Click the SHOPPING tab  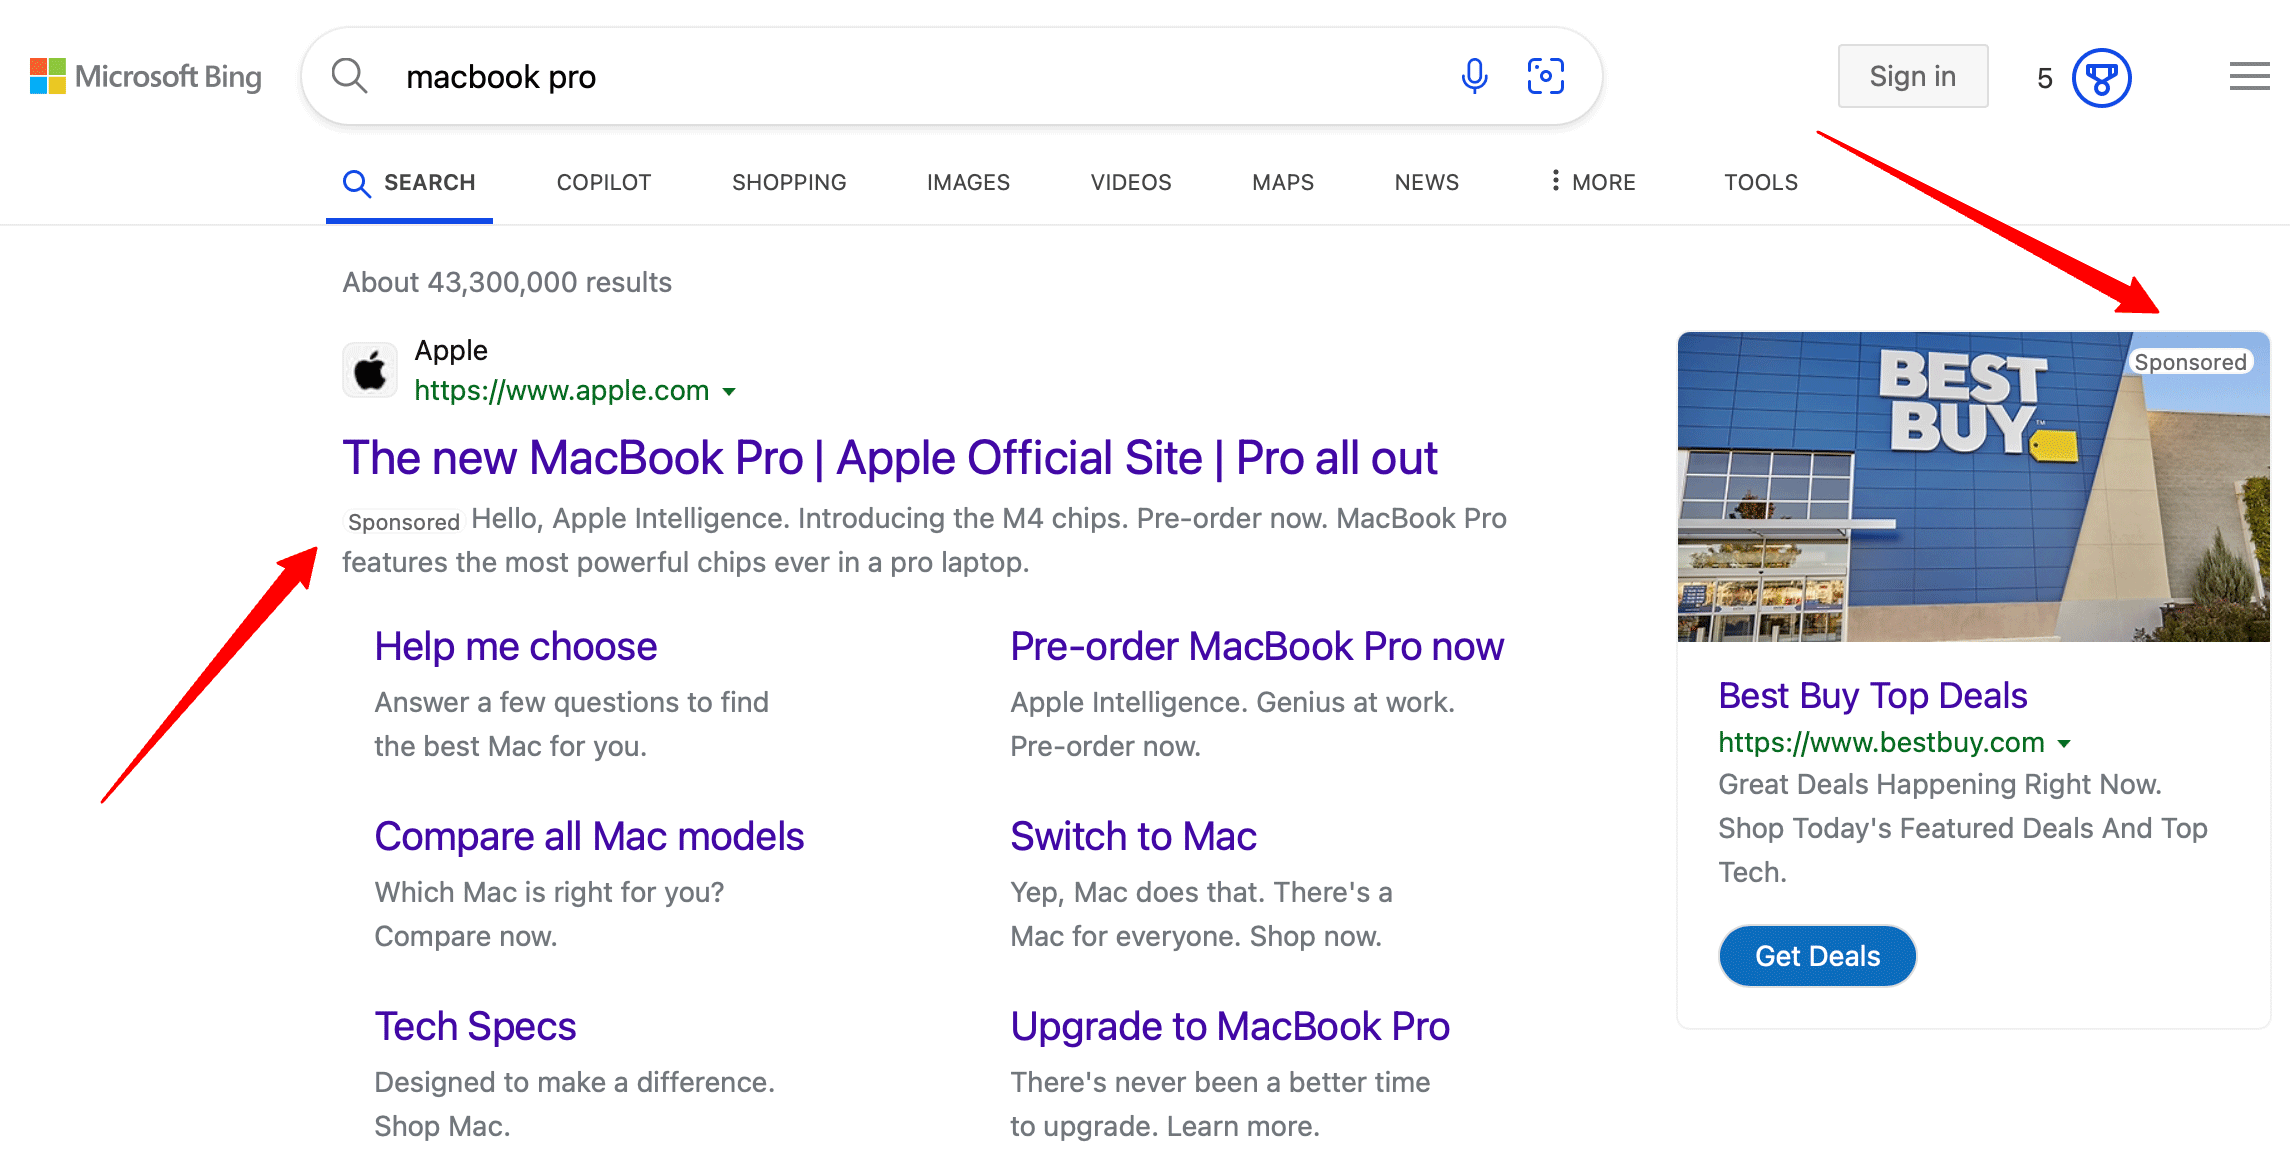[787, 180]
